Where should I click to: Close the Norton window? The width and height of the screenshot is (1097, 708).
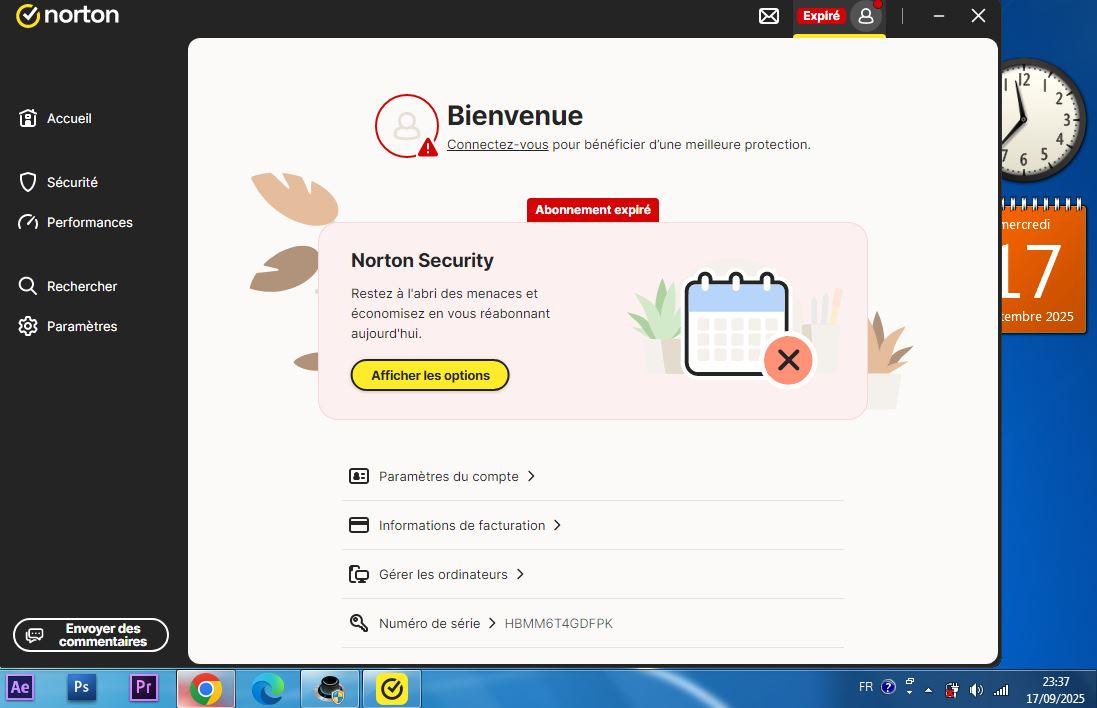coord(978,15)
